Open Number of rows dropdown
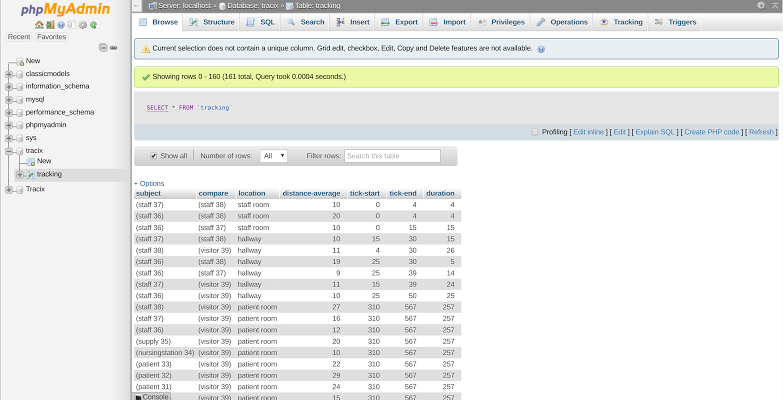This screenshot has height=400, width=783. (x=274, y=156)
